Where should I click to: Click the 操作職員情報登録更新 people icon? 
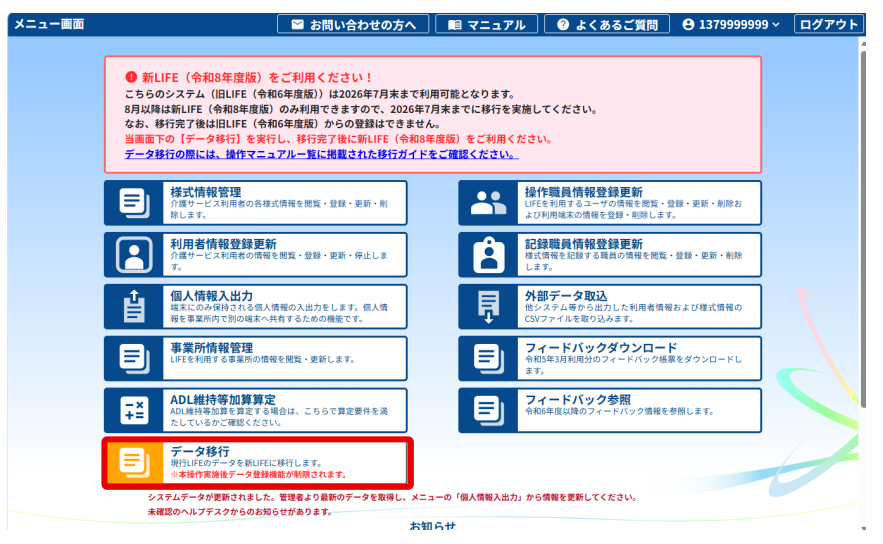pos(489,203)
